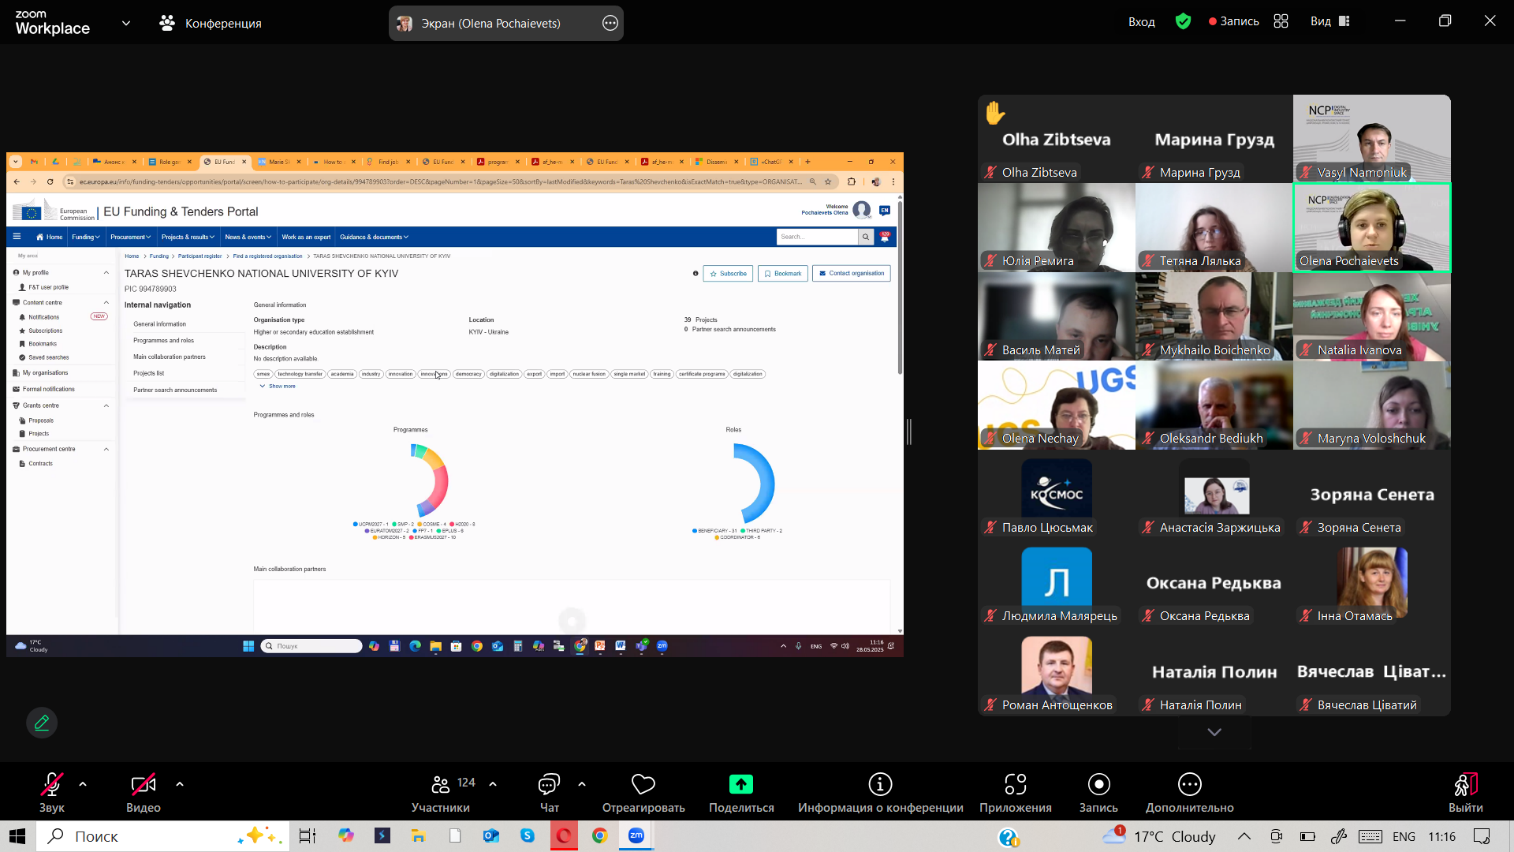Switch the ENG input language indicator

point(1404,836)
